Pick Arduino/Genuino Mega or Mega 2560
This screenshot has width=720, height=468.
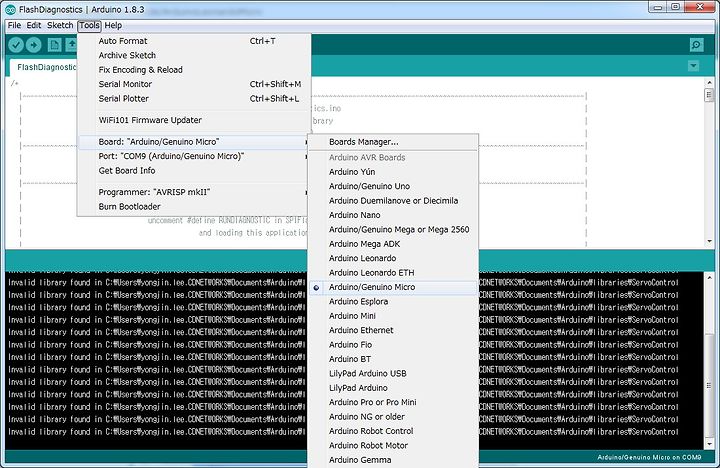[x=393, y=229]
